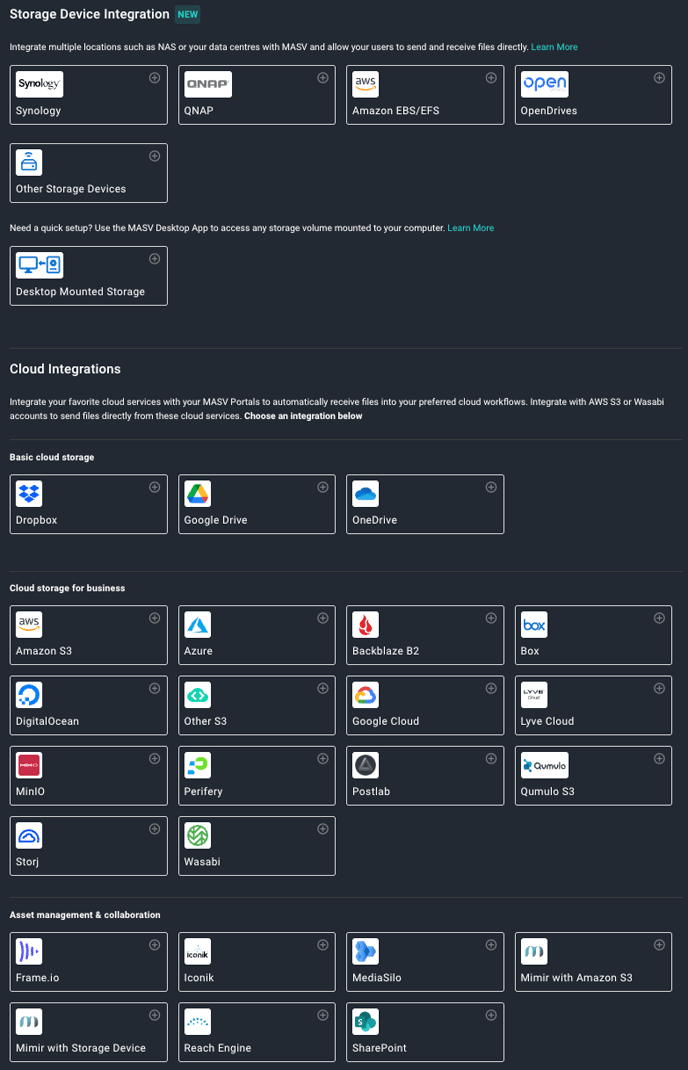Click plus icon on OpenDrives card
This screenshot has width=688, height=1070.
point(659,78)
